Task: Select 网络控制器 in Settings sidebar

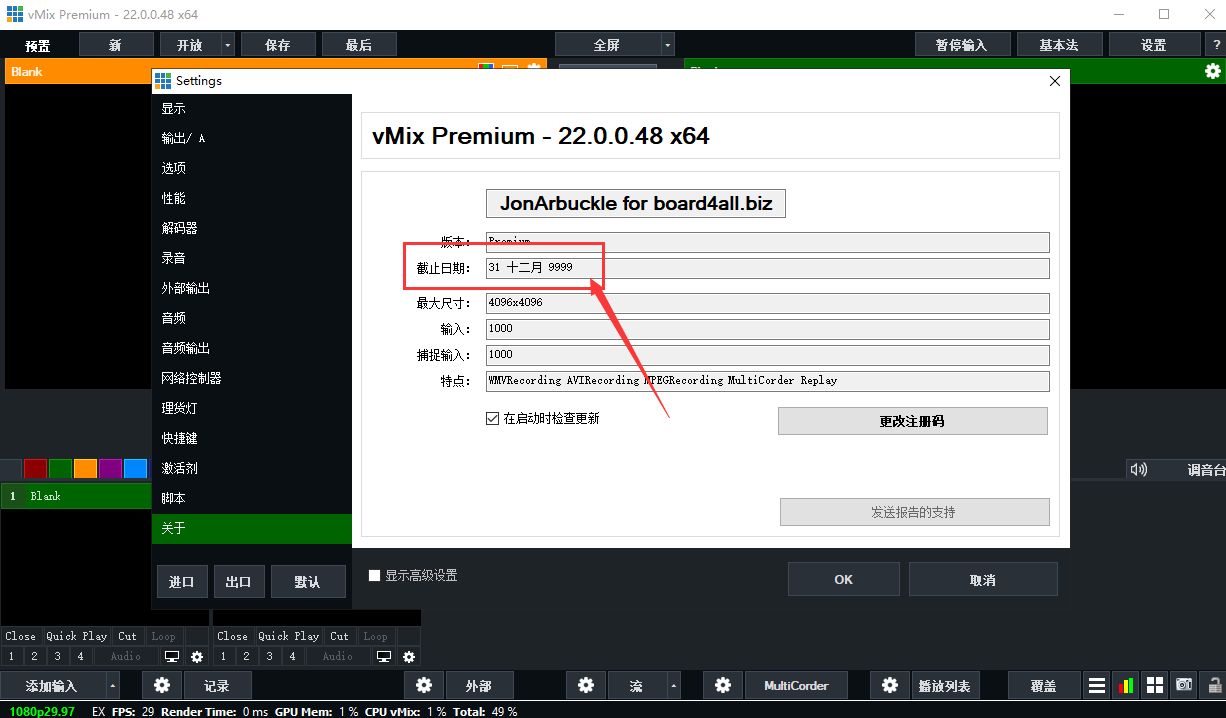Action: coord(252,379)
